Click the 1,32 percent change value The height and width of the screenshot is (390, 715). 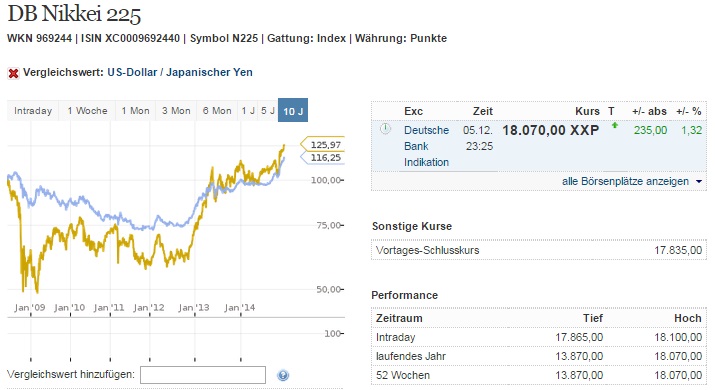pyautogui.click(x=692, y=130)
